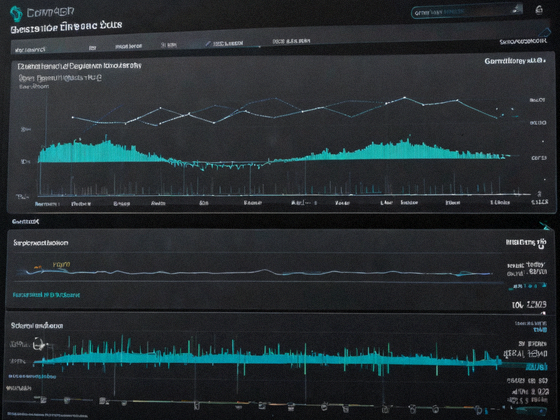The height and width of the screenshot is (420, 560).
Task: Click into the search field at top right
Action: [x=464, y=12]
